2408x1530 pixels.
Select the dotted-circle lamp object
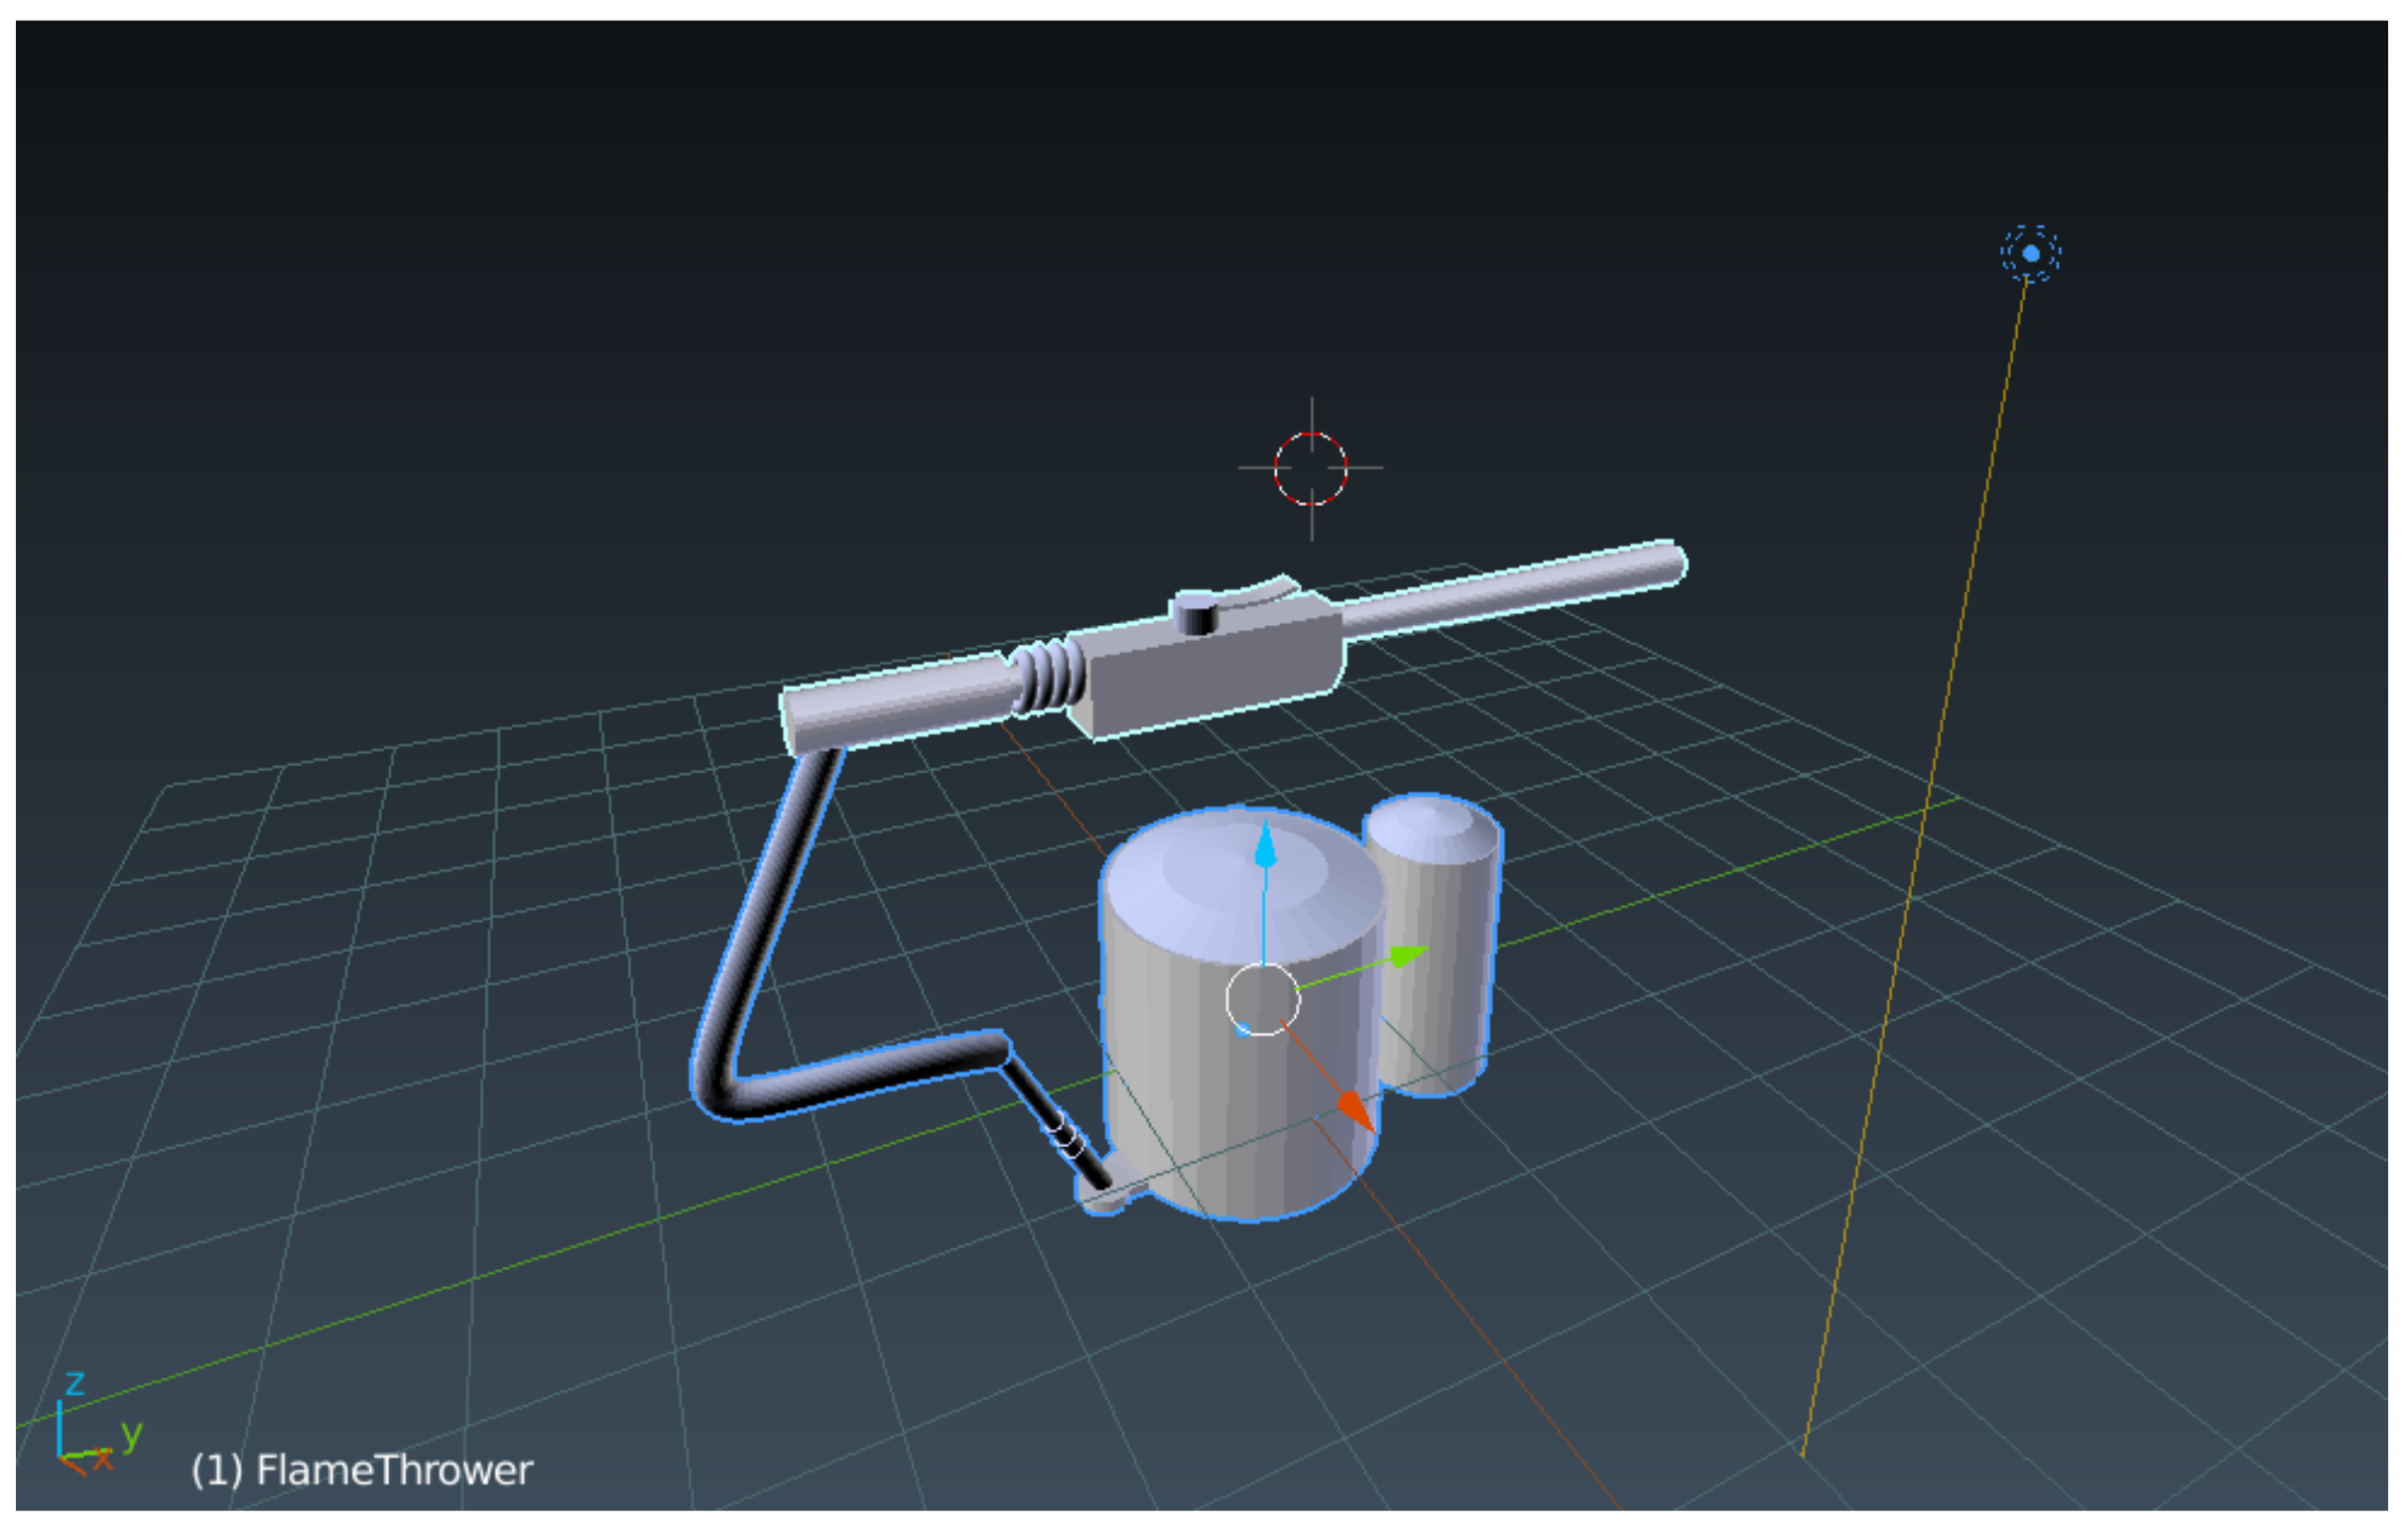(x=2030, y=253)
